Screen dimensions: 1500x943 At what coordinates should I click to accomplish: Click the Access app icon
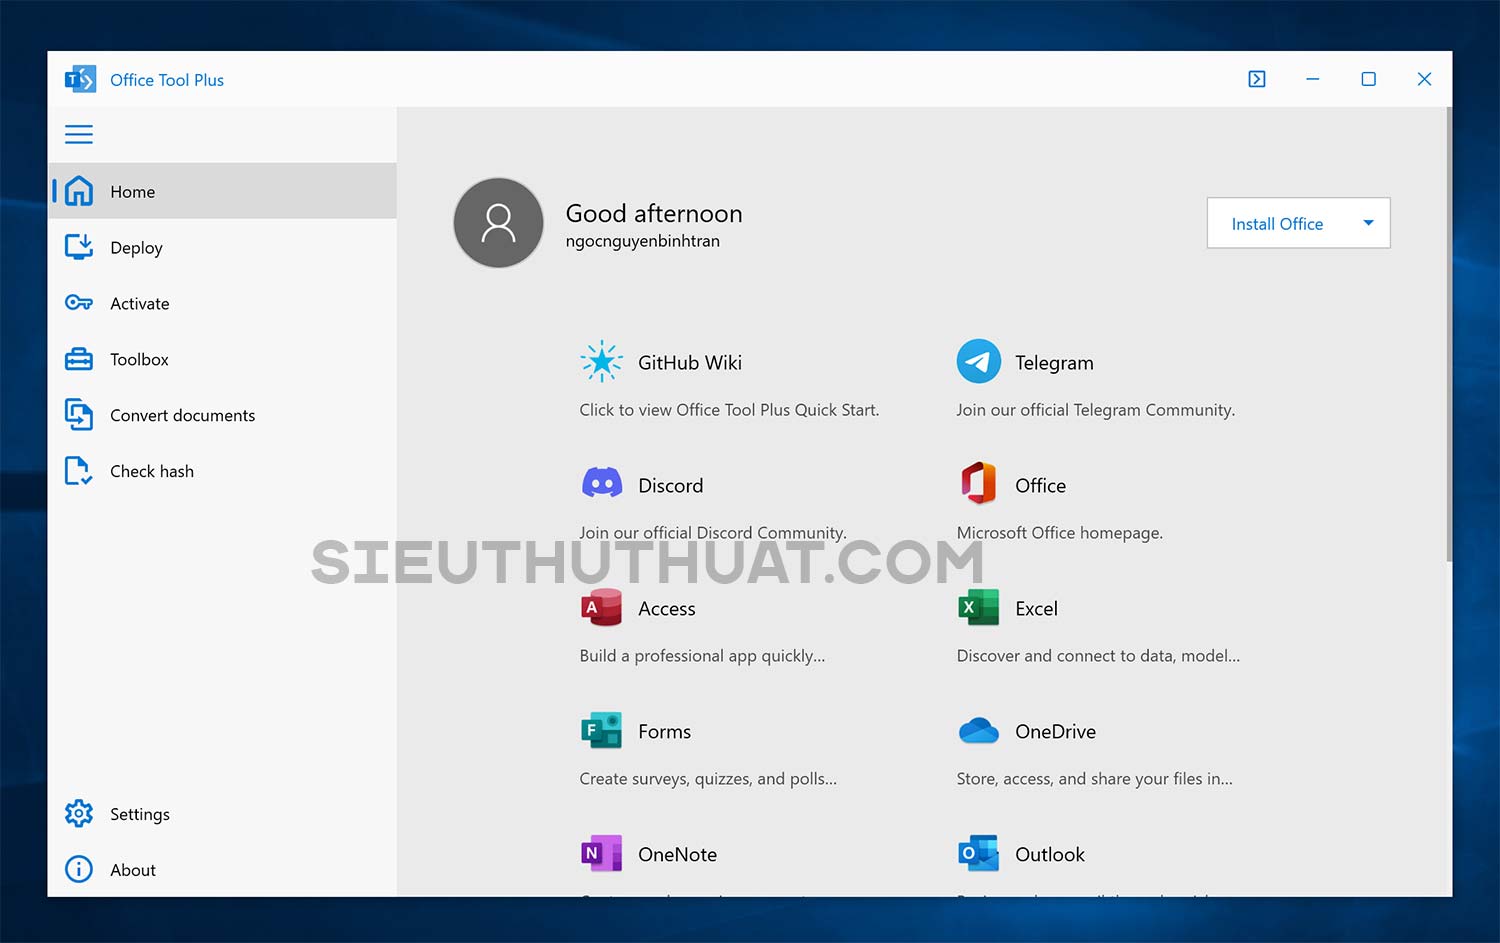602,608
